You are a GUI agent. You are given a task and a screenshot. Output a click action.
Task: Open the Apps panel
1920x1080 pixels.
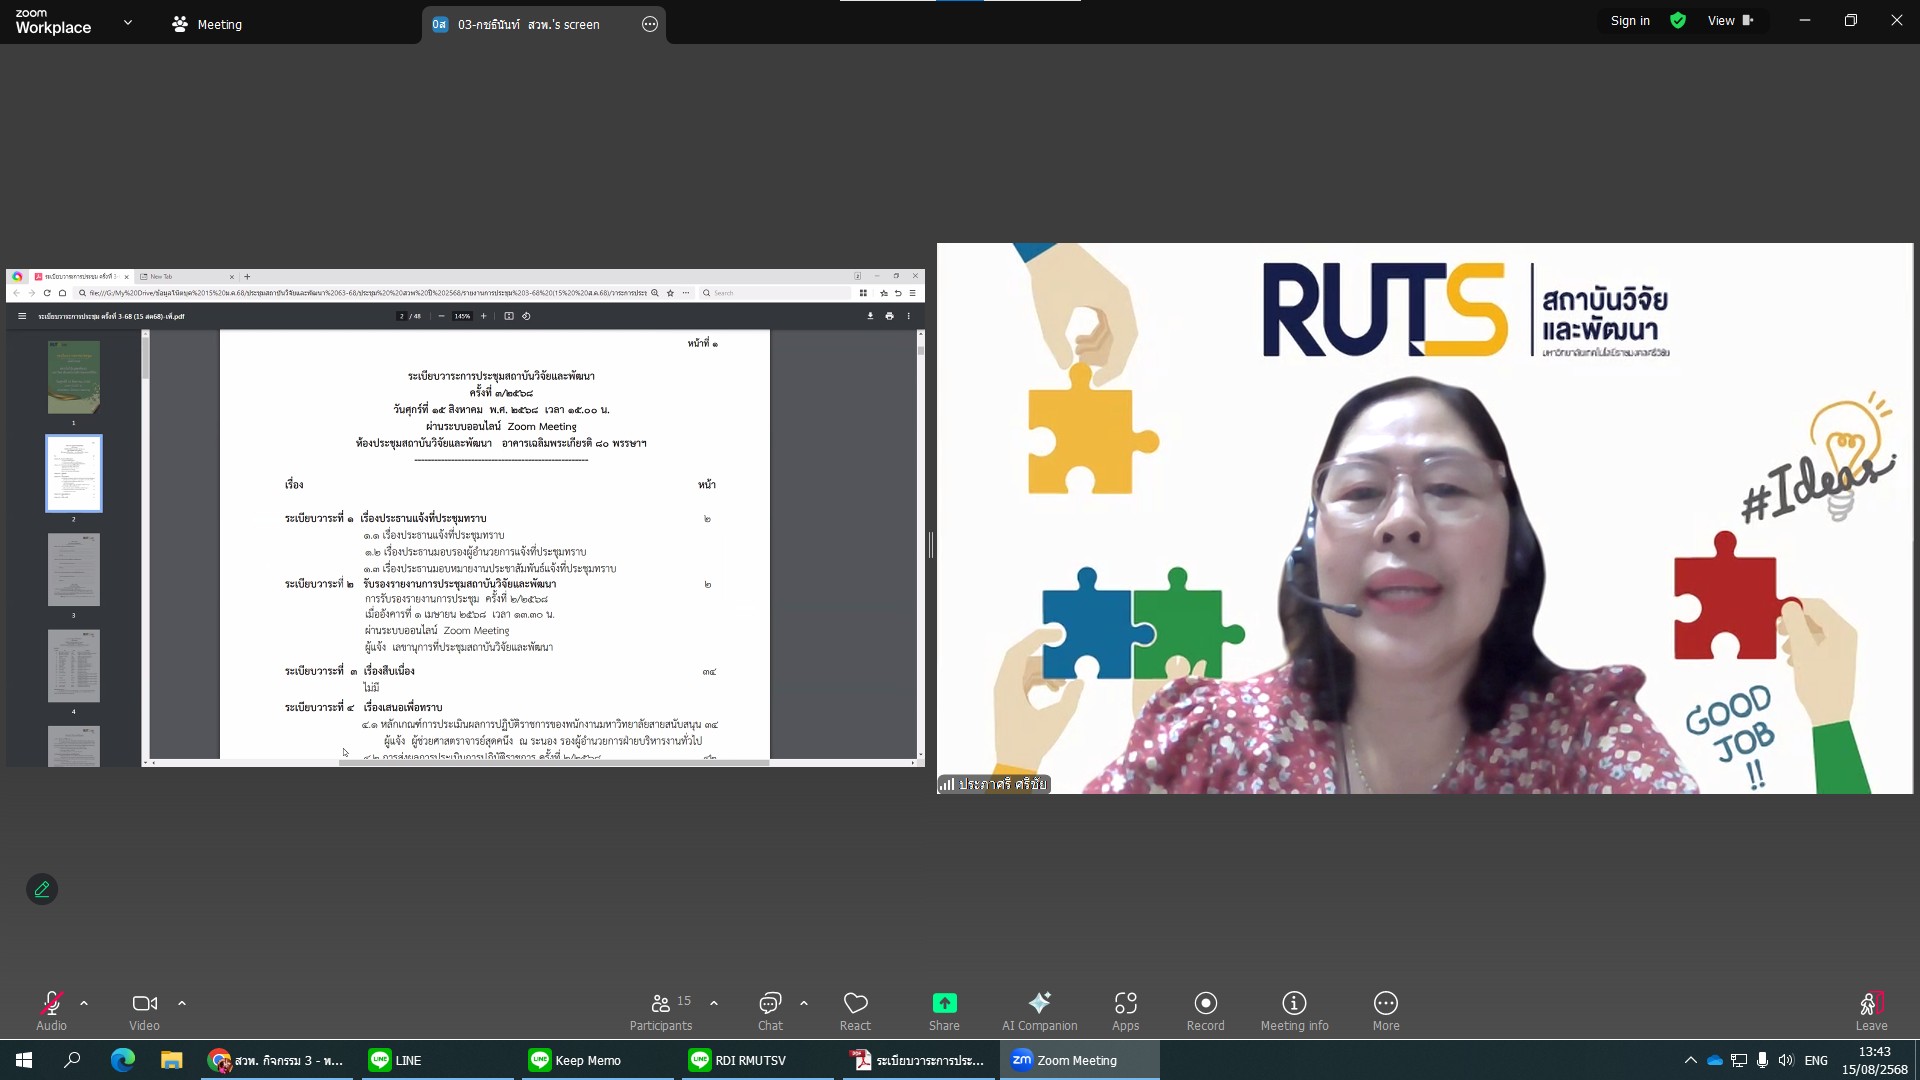(1126, 1010)
